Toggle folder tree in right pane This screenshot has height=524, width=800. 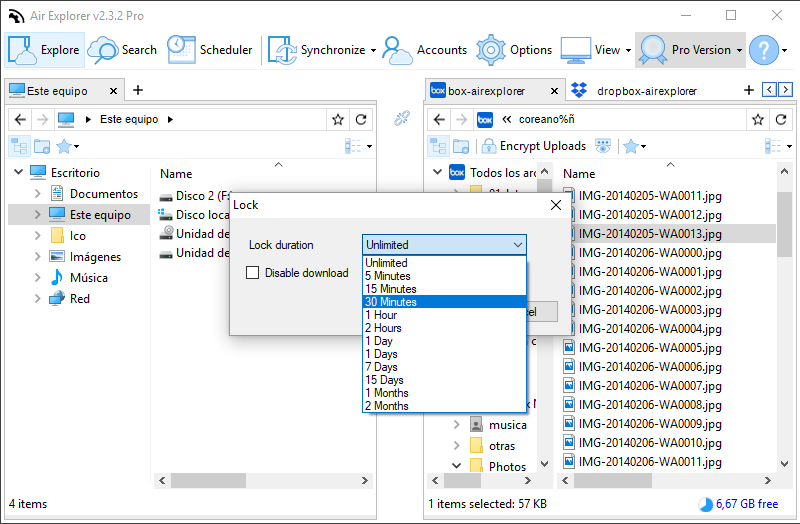tap(438, 146)
